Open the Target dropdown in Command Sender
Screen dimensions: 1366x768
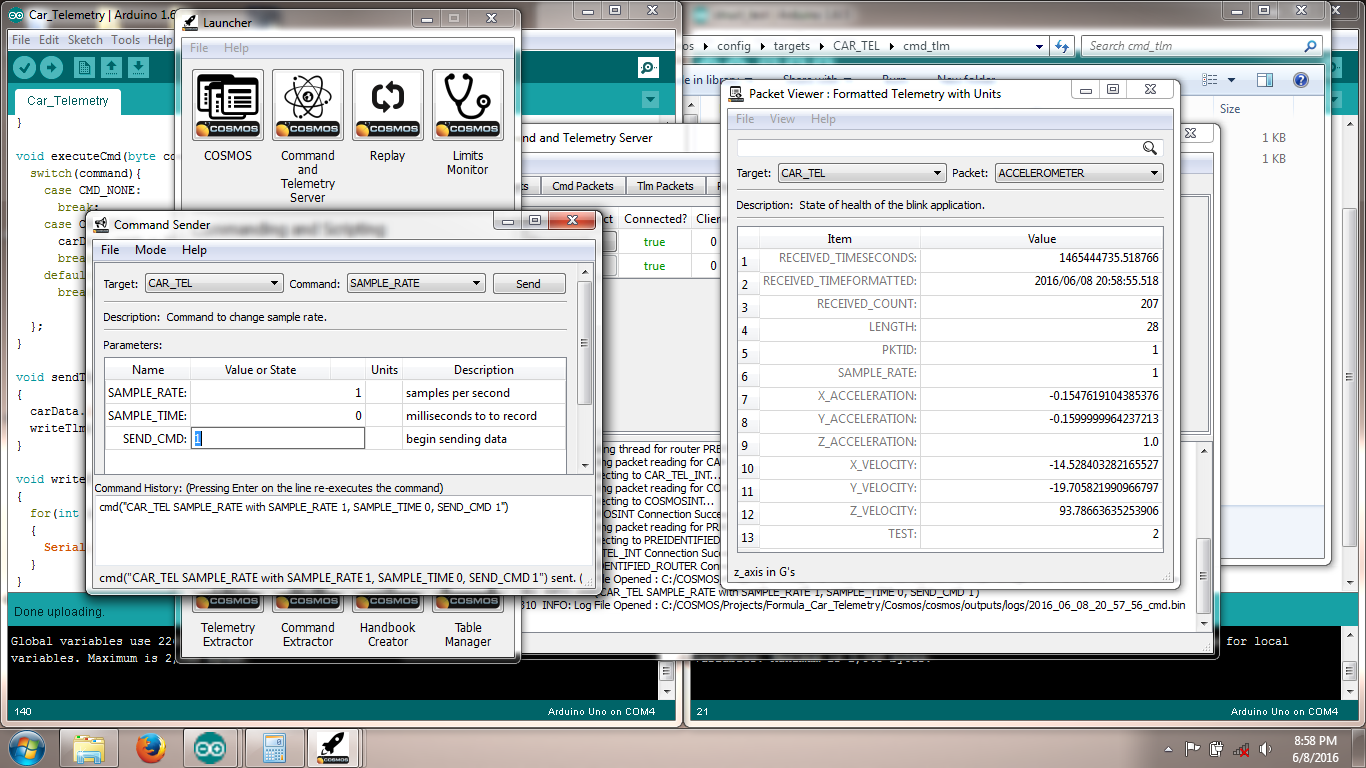[x=277, y=283]
